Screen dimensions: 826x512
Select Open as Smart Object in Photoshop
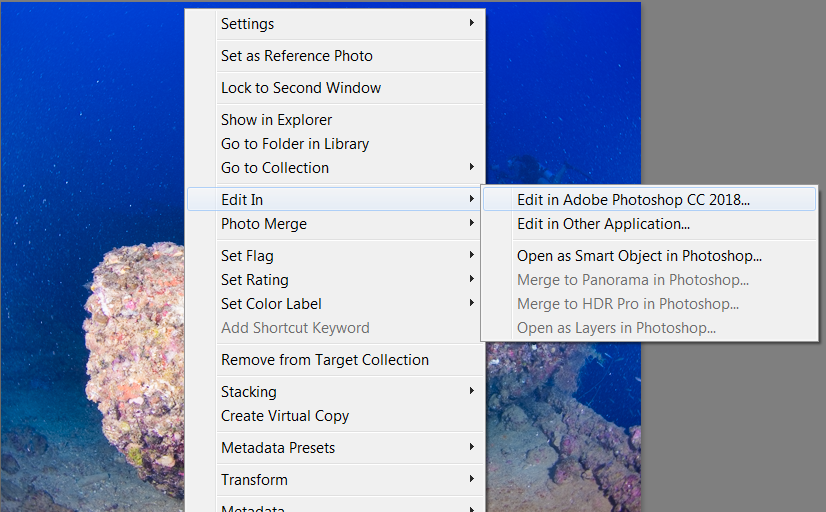point(650,256)
